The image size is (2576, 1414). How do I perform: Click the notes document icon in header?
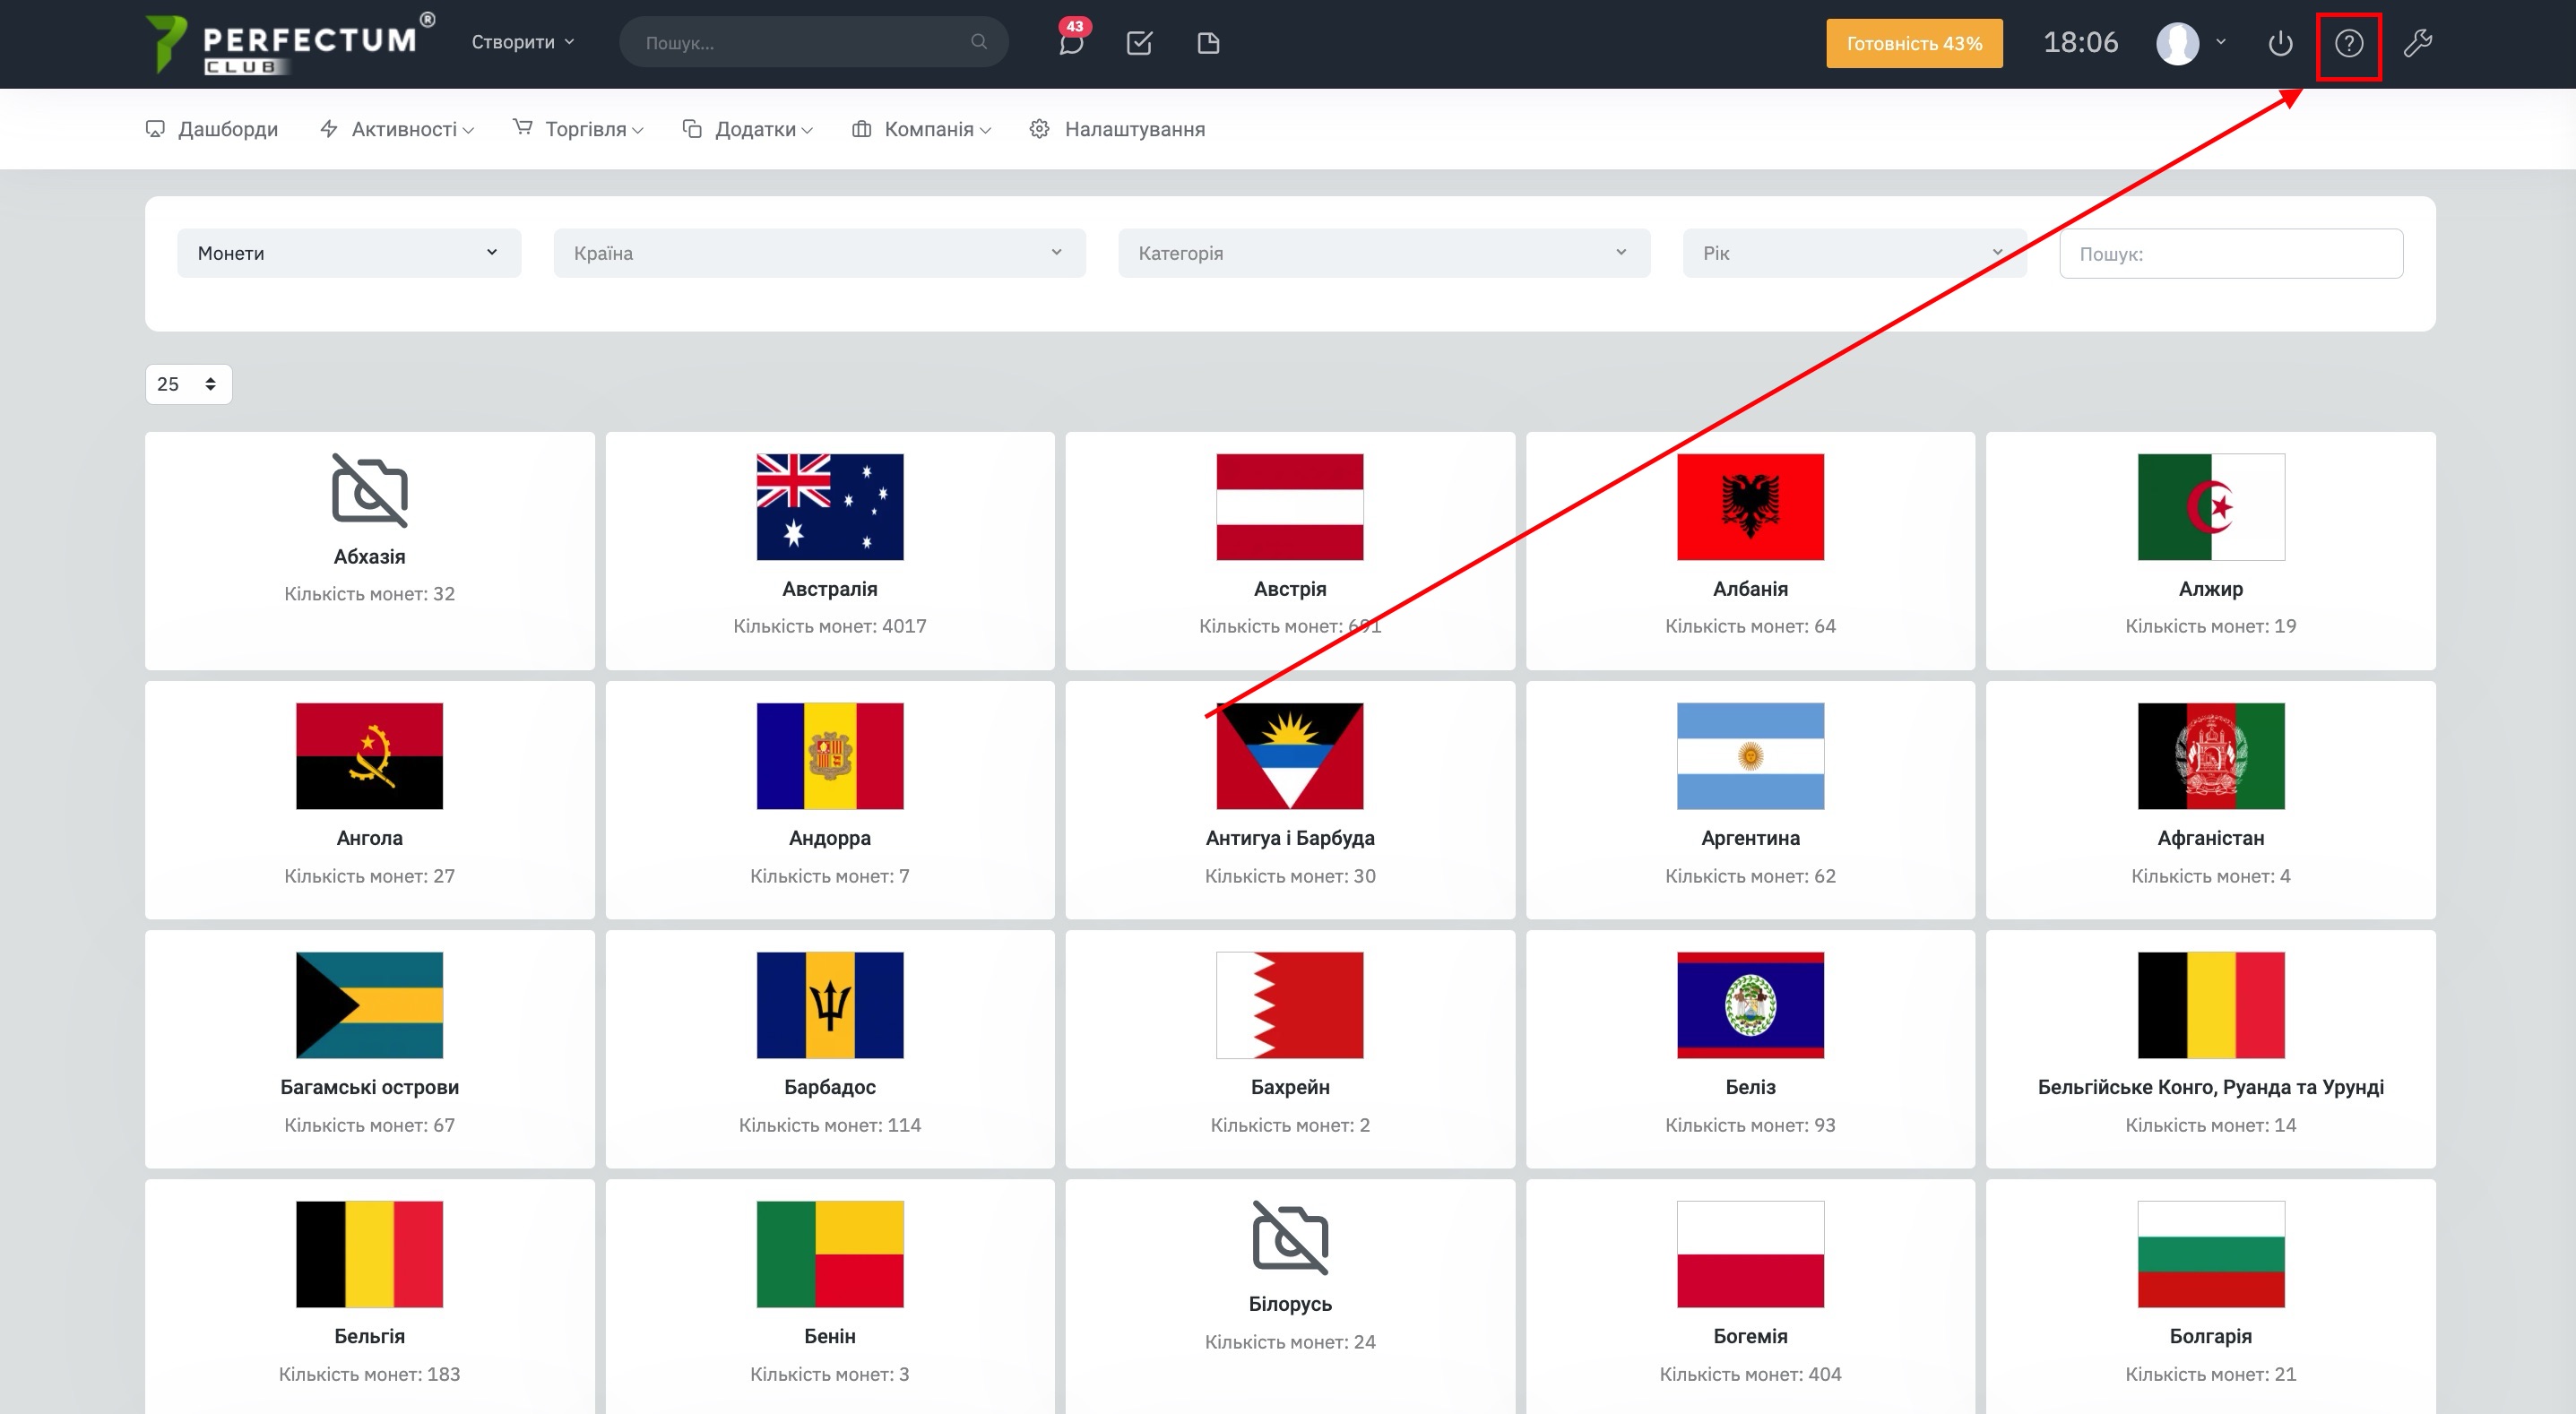pos(1208,43)
